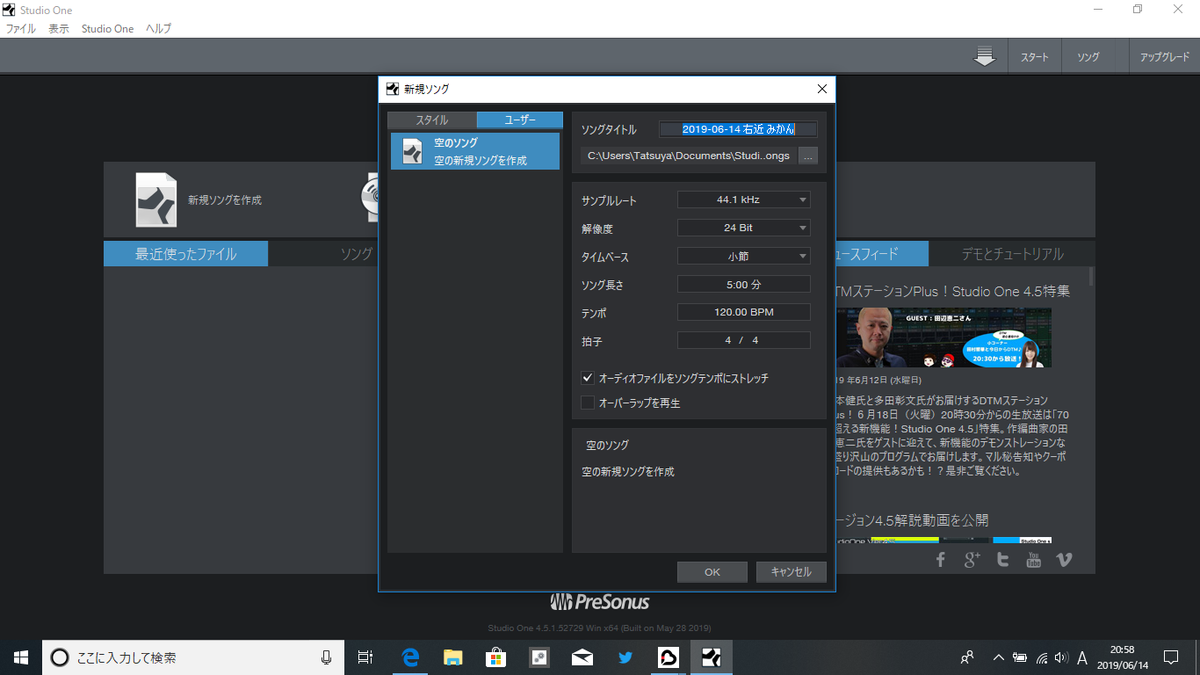Click the battery icon in system tray
The width and height of the screenshot is (1200, 675).
pyautogui.click(x=1019, y=657)
